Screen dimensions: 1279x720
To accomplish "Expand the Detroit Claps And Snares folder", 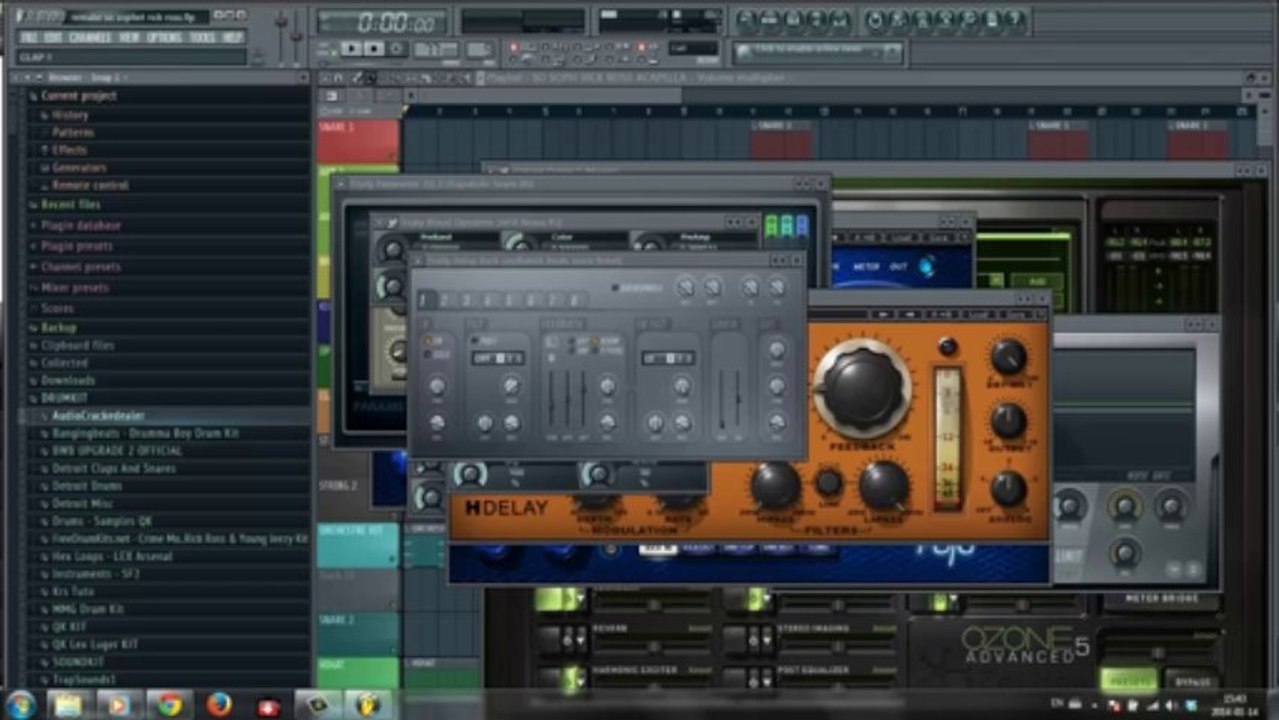I will pyautogui.click(x=113, y=468).
